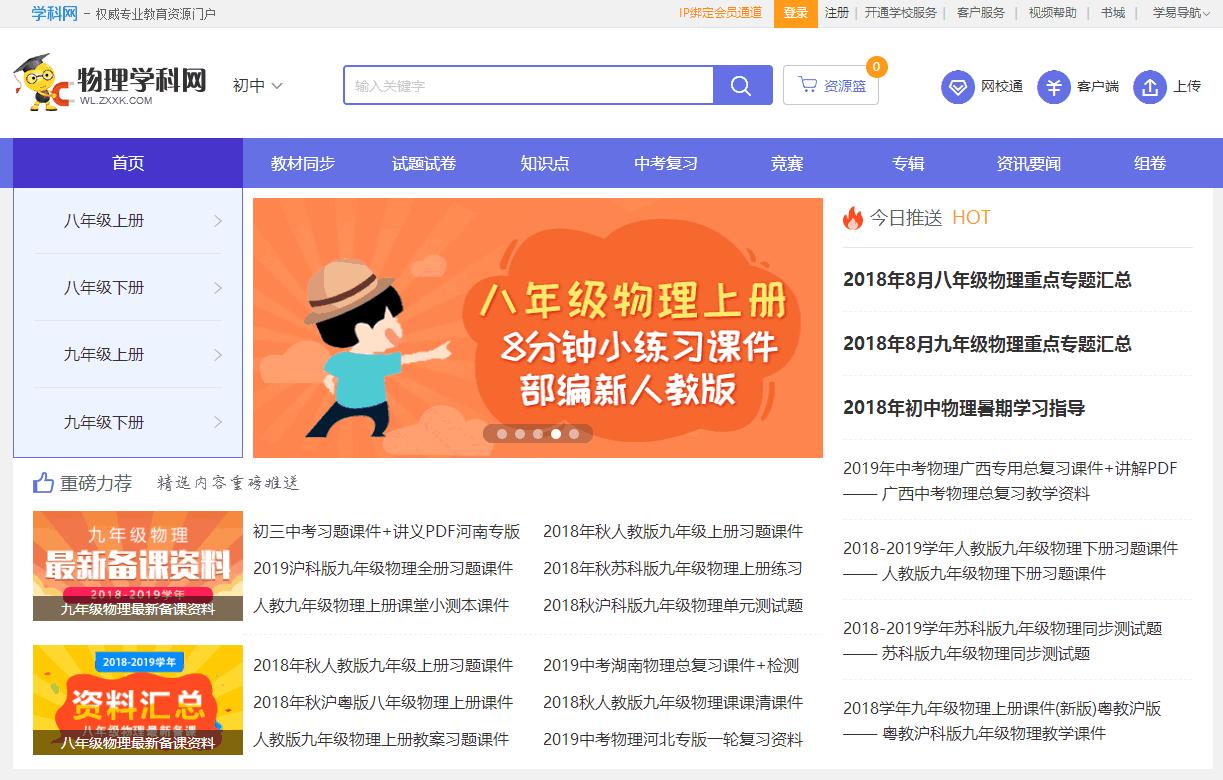Image resolution: width=1223 pixels, height=780 pixels.
Task: Click the search magnifier icon
Action: [x=741, y=86]
